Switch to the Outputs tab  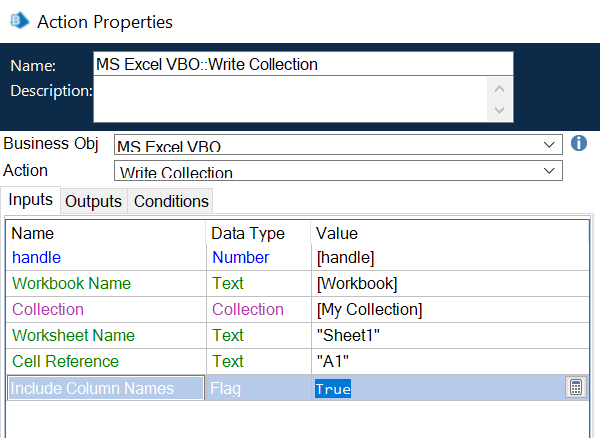(93, 201)
